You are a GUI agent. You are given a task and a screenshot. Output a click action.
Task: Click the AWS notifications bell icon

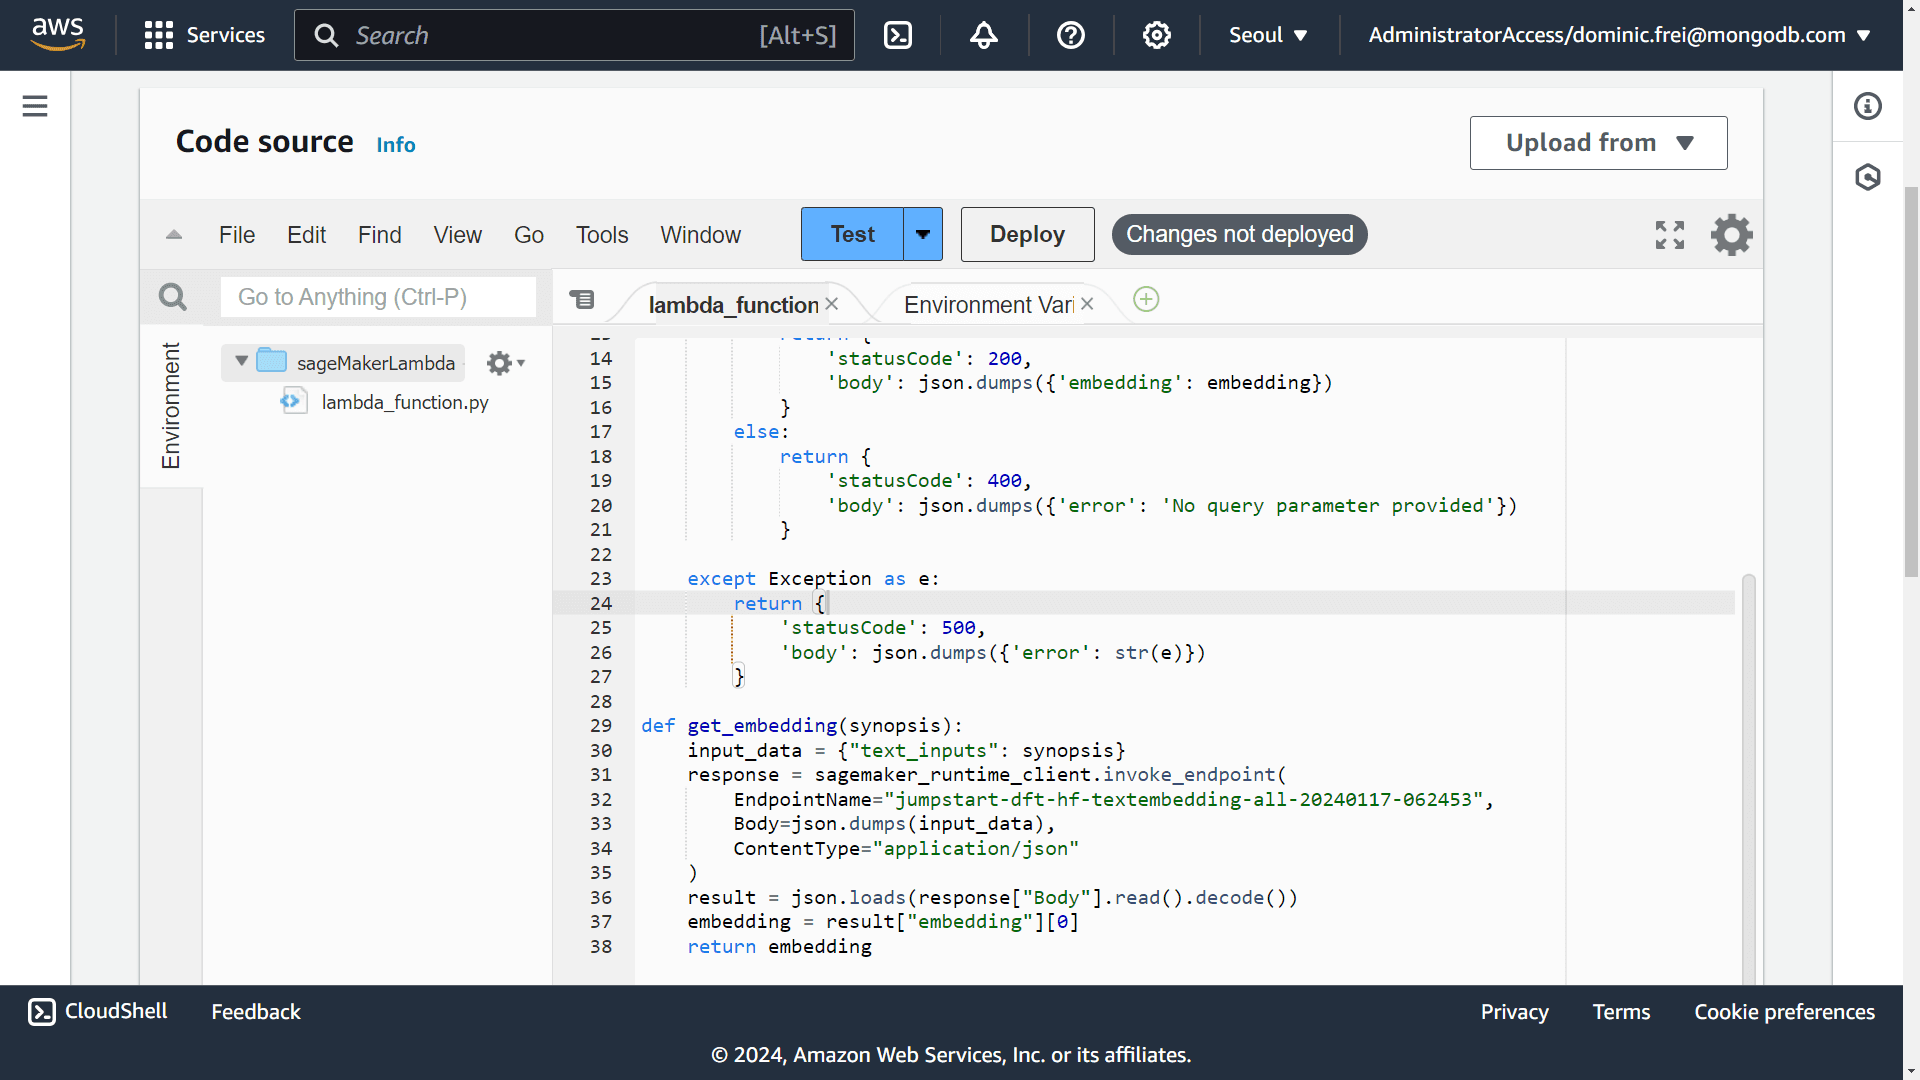click(x=984, y=36)
